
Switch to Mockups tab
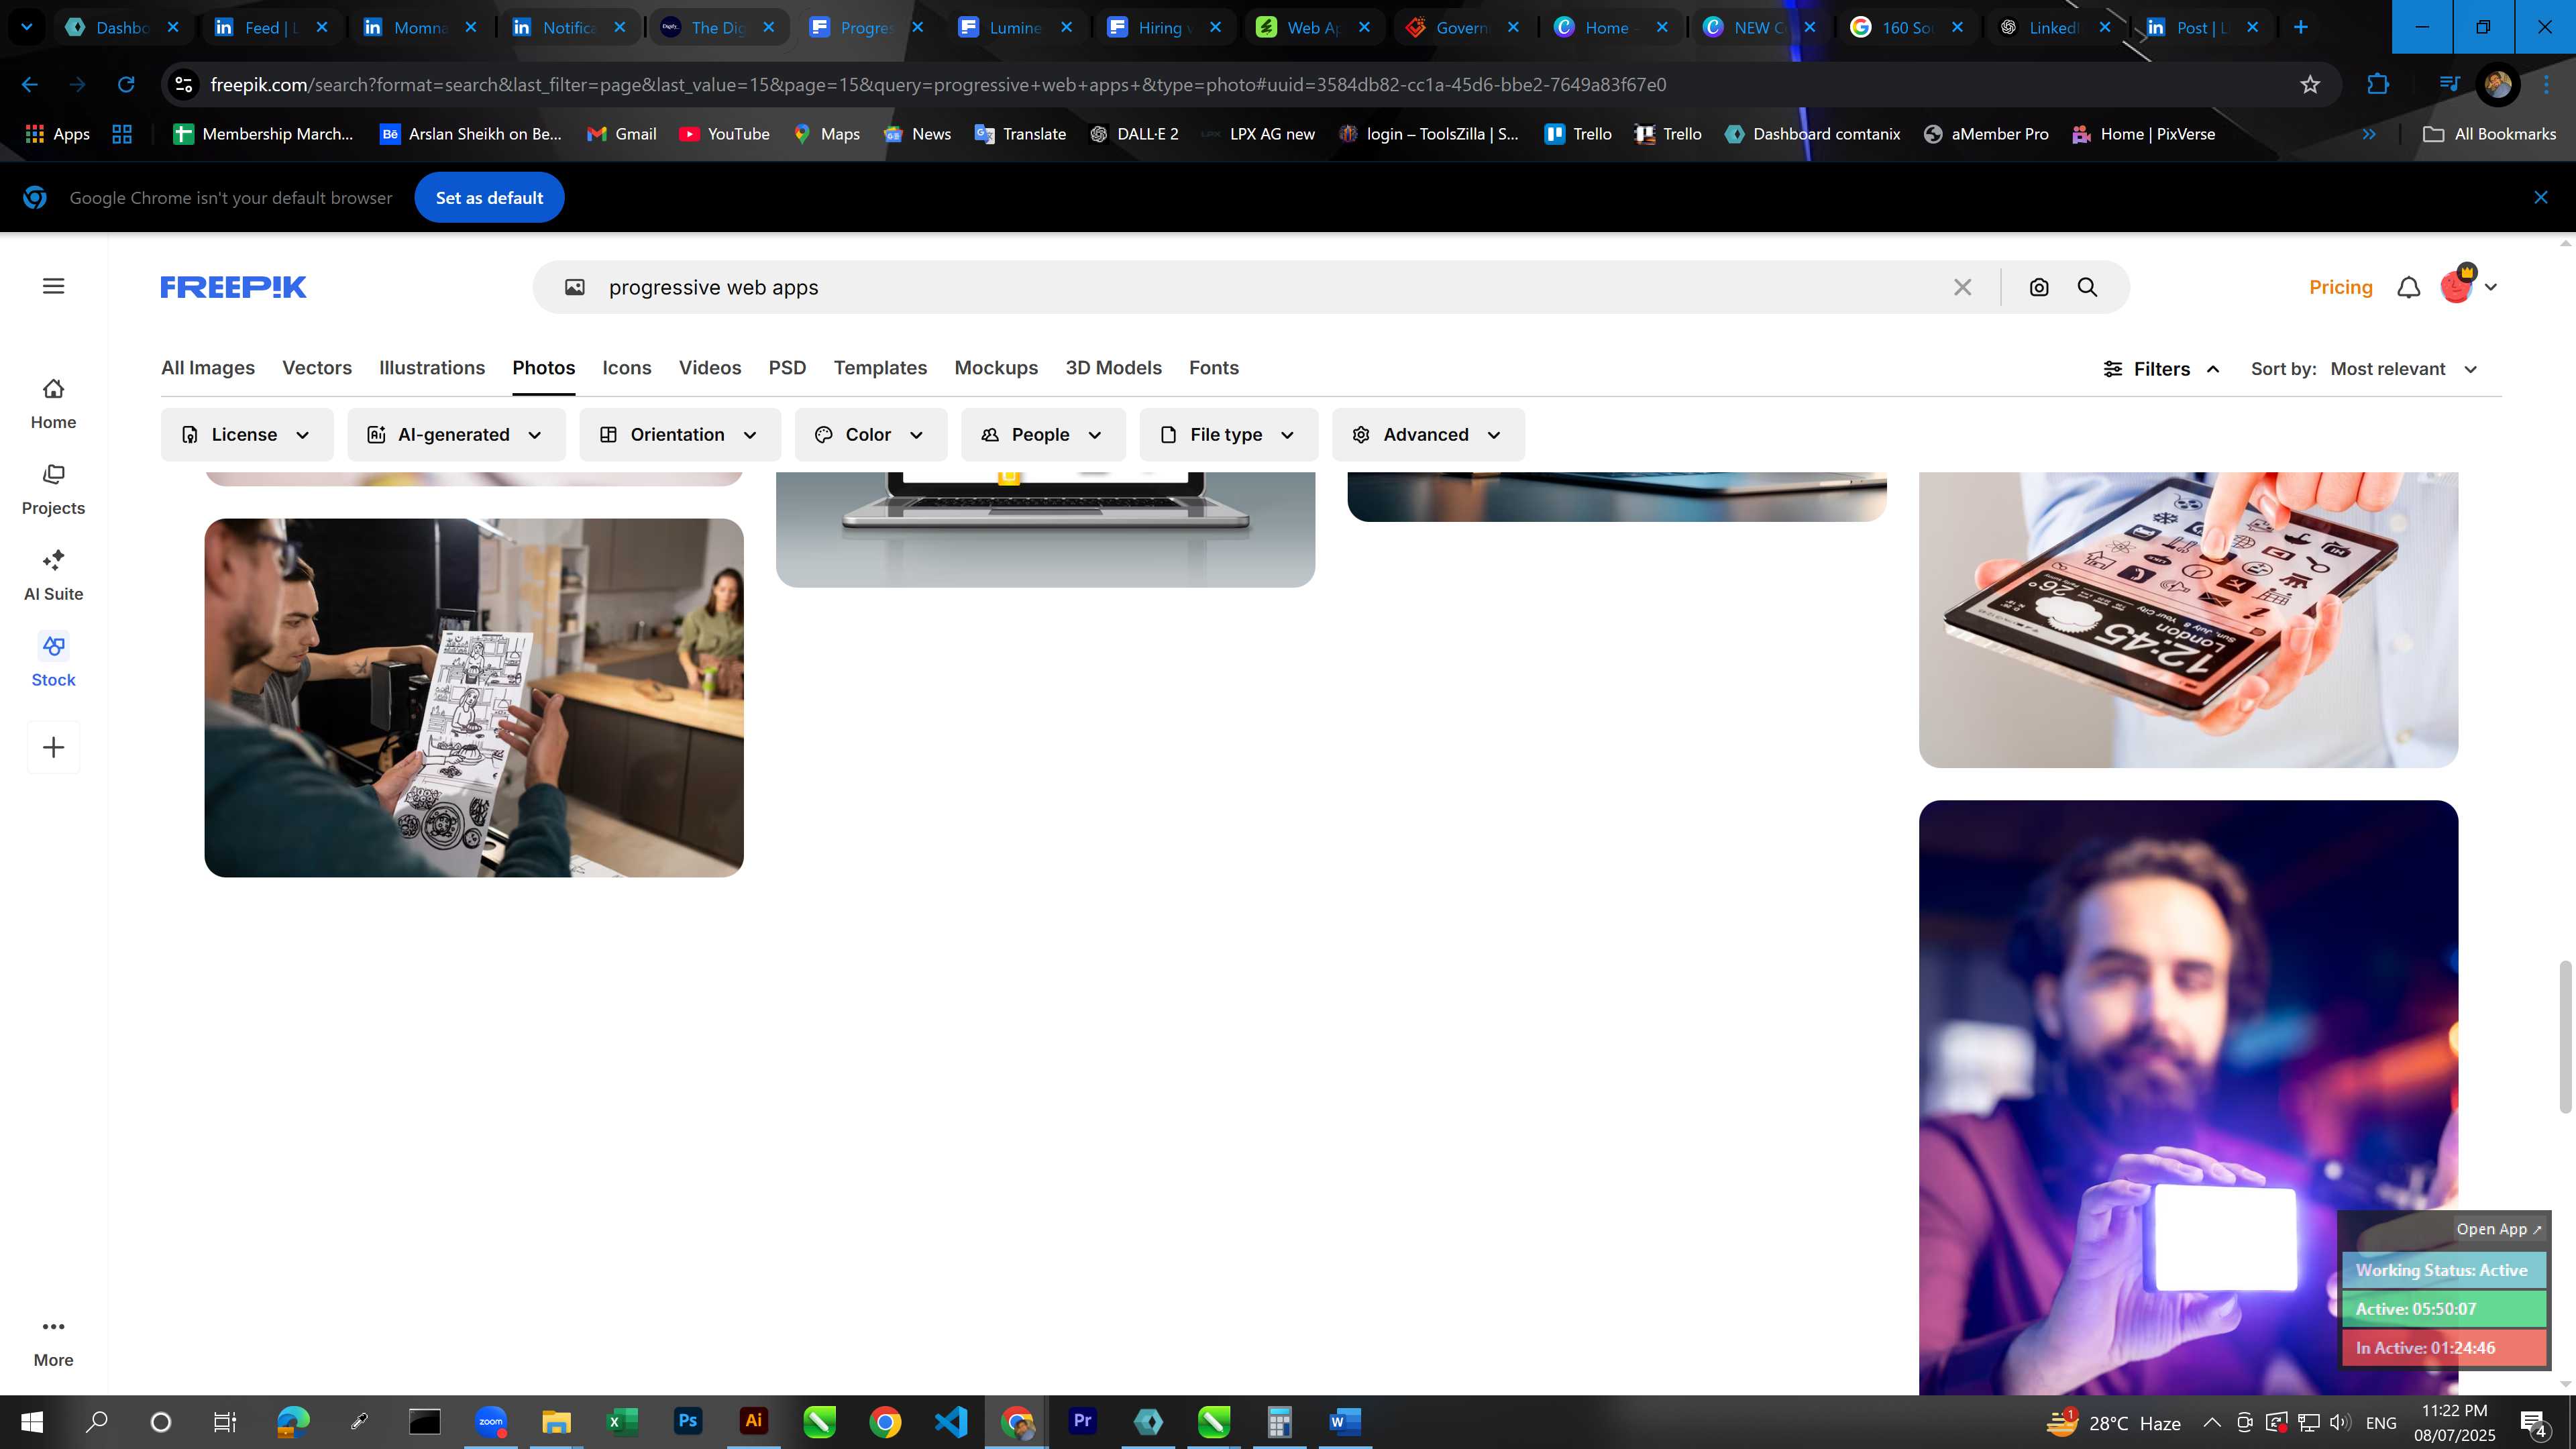(x=996, y=368)
